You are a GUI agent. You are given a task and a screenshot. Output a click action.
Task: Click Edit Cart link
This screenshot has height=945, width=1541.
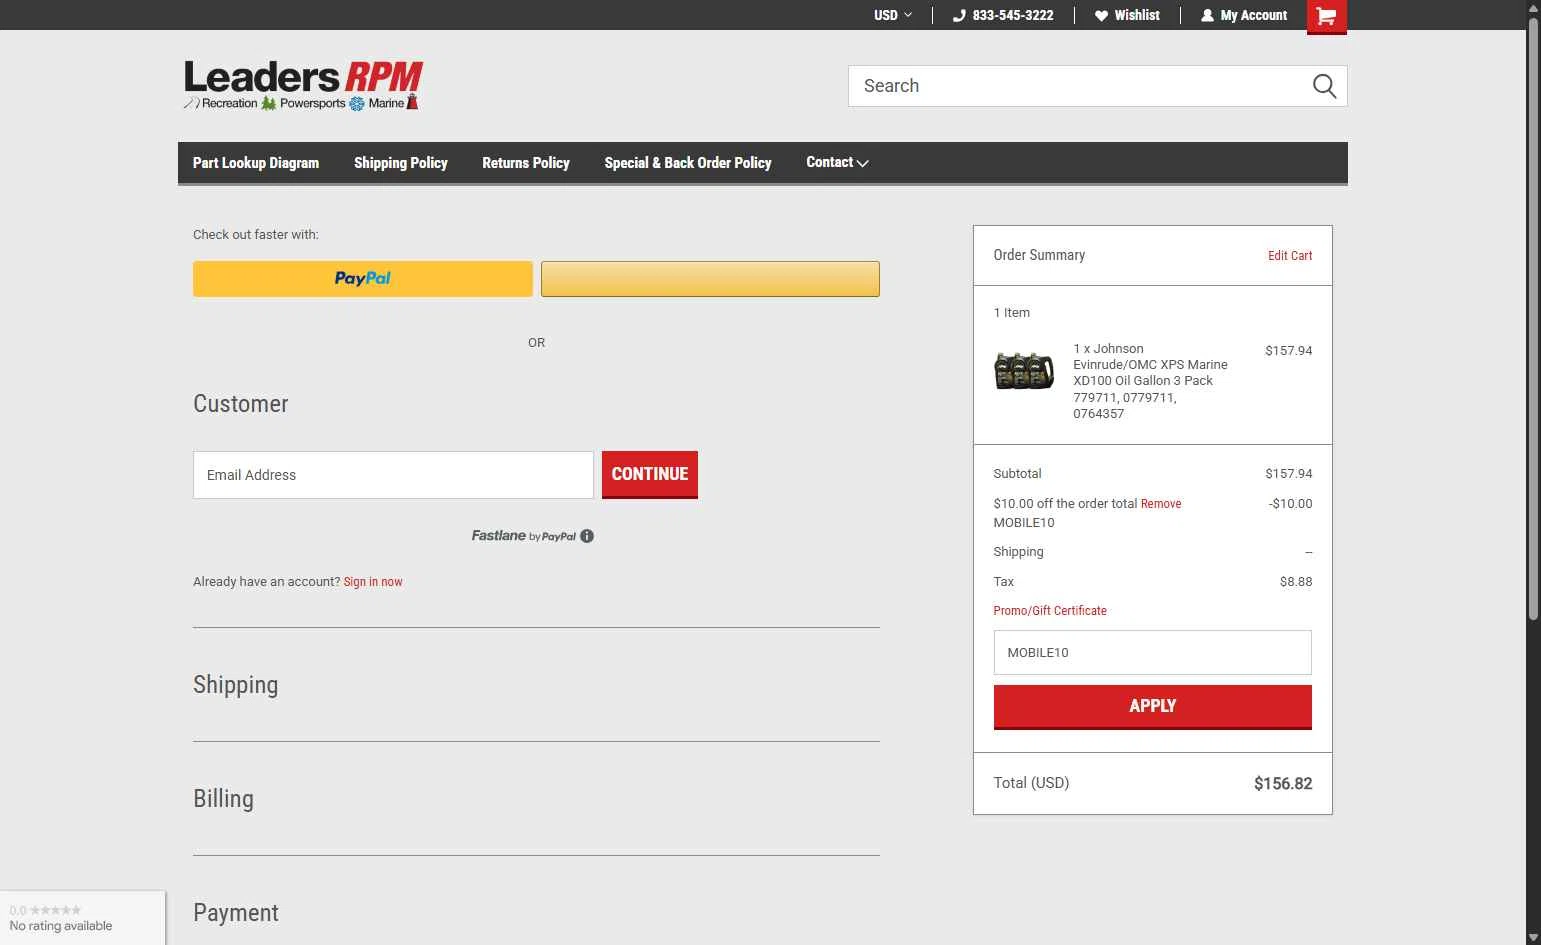click(1290, 256)
